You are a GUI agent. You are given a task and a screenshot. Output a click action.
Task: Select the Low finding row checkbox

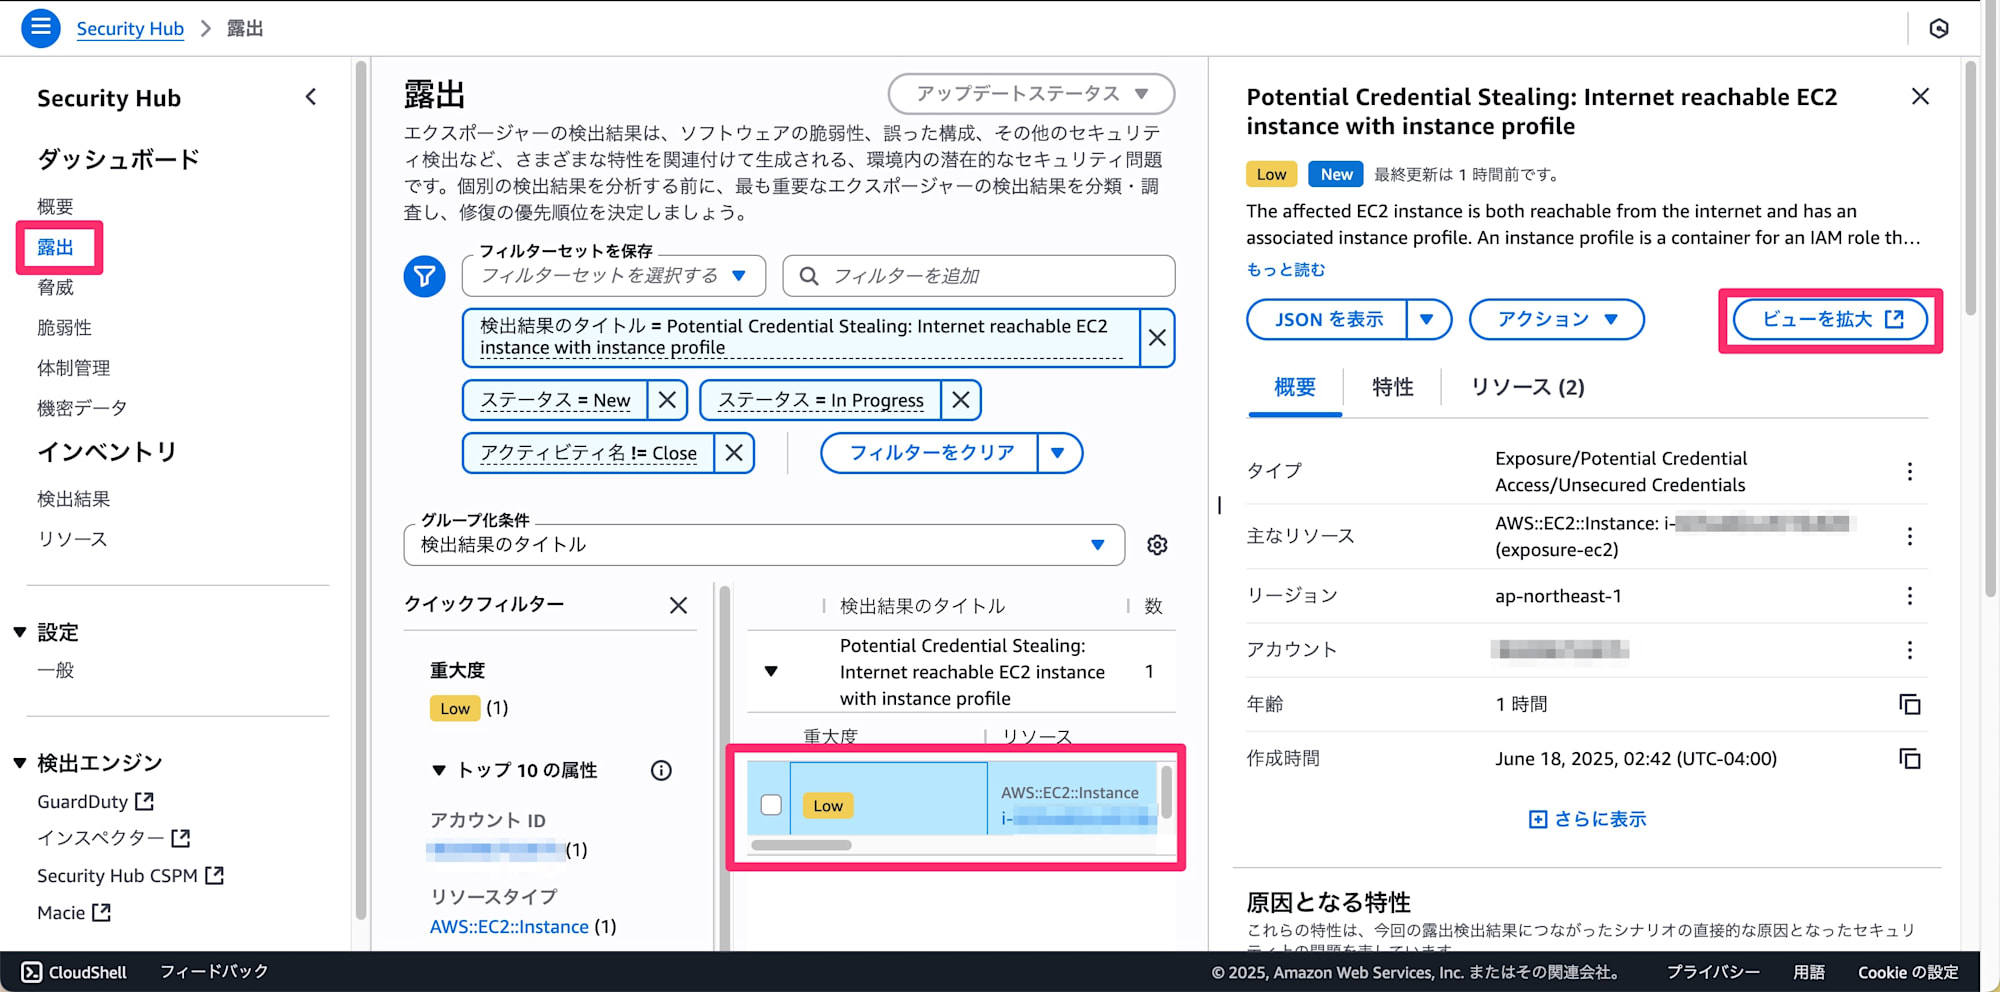coord(771,805)
